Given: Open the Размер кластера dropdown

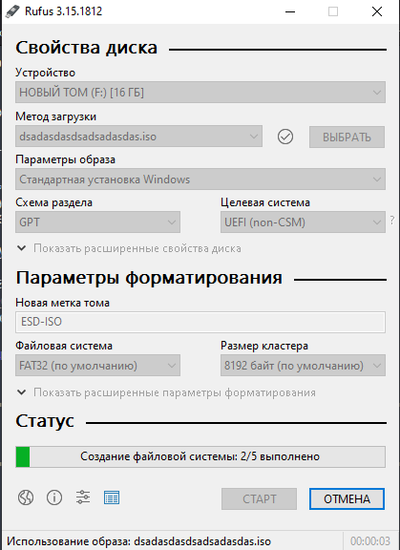Looking at the screenshot, I should click(x=303, y=365).
